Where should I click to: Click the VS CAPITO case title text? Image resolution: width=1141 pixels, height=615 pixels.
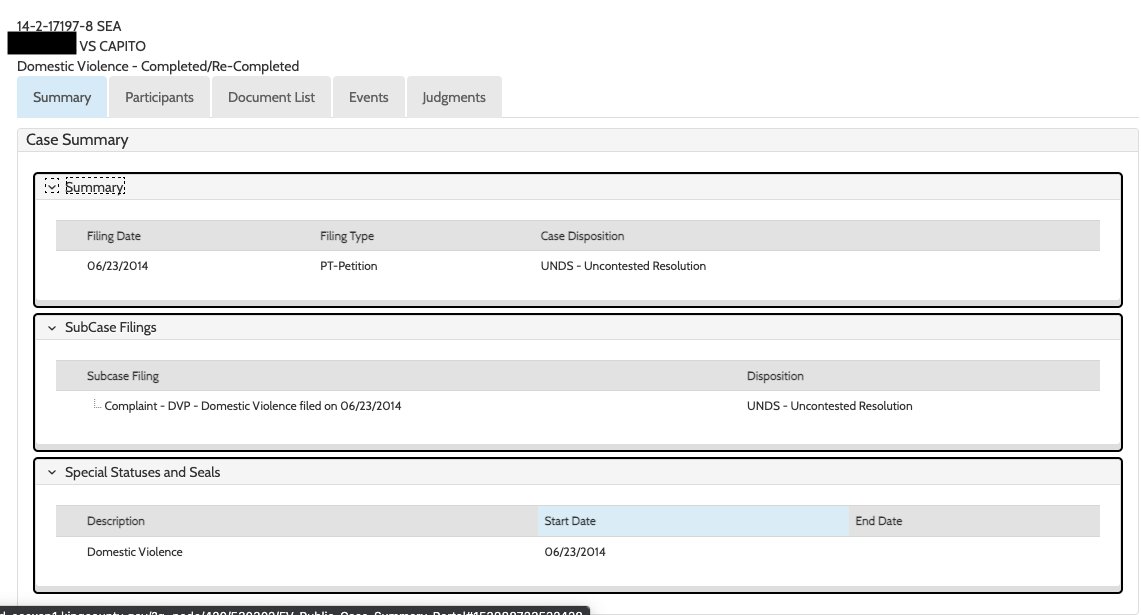tap(112, 46)
